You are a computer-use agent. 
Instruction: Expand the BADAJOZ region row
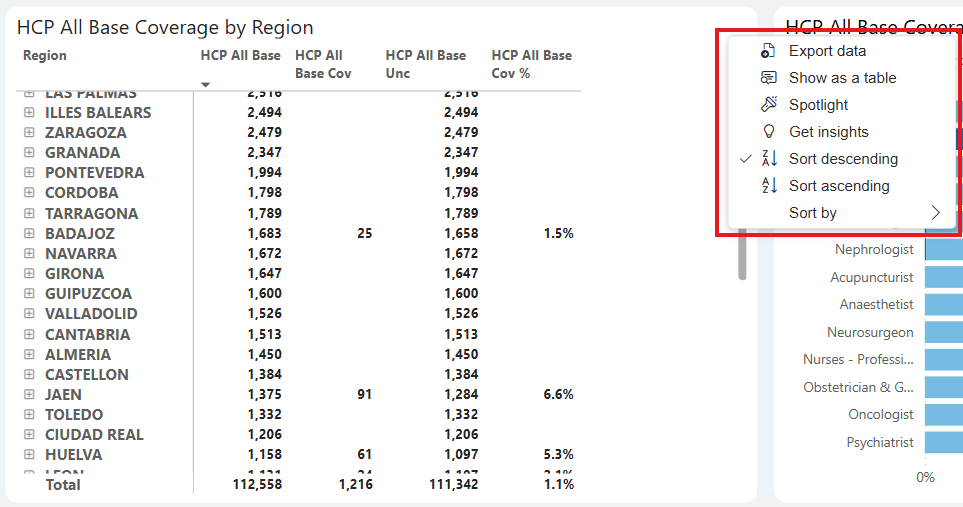pos(29,234)
